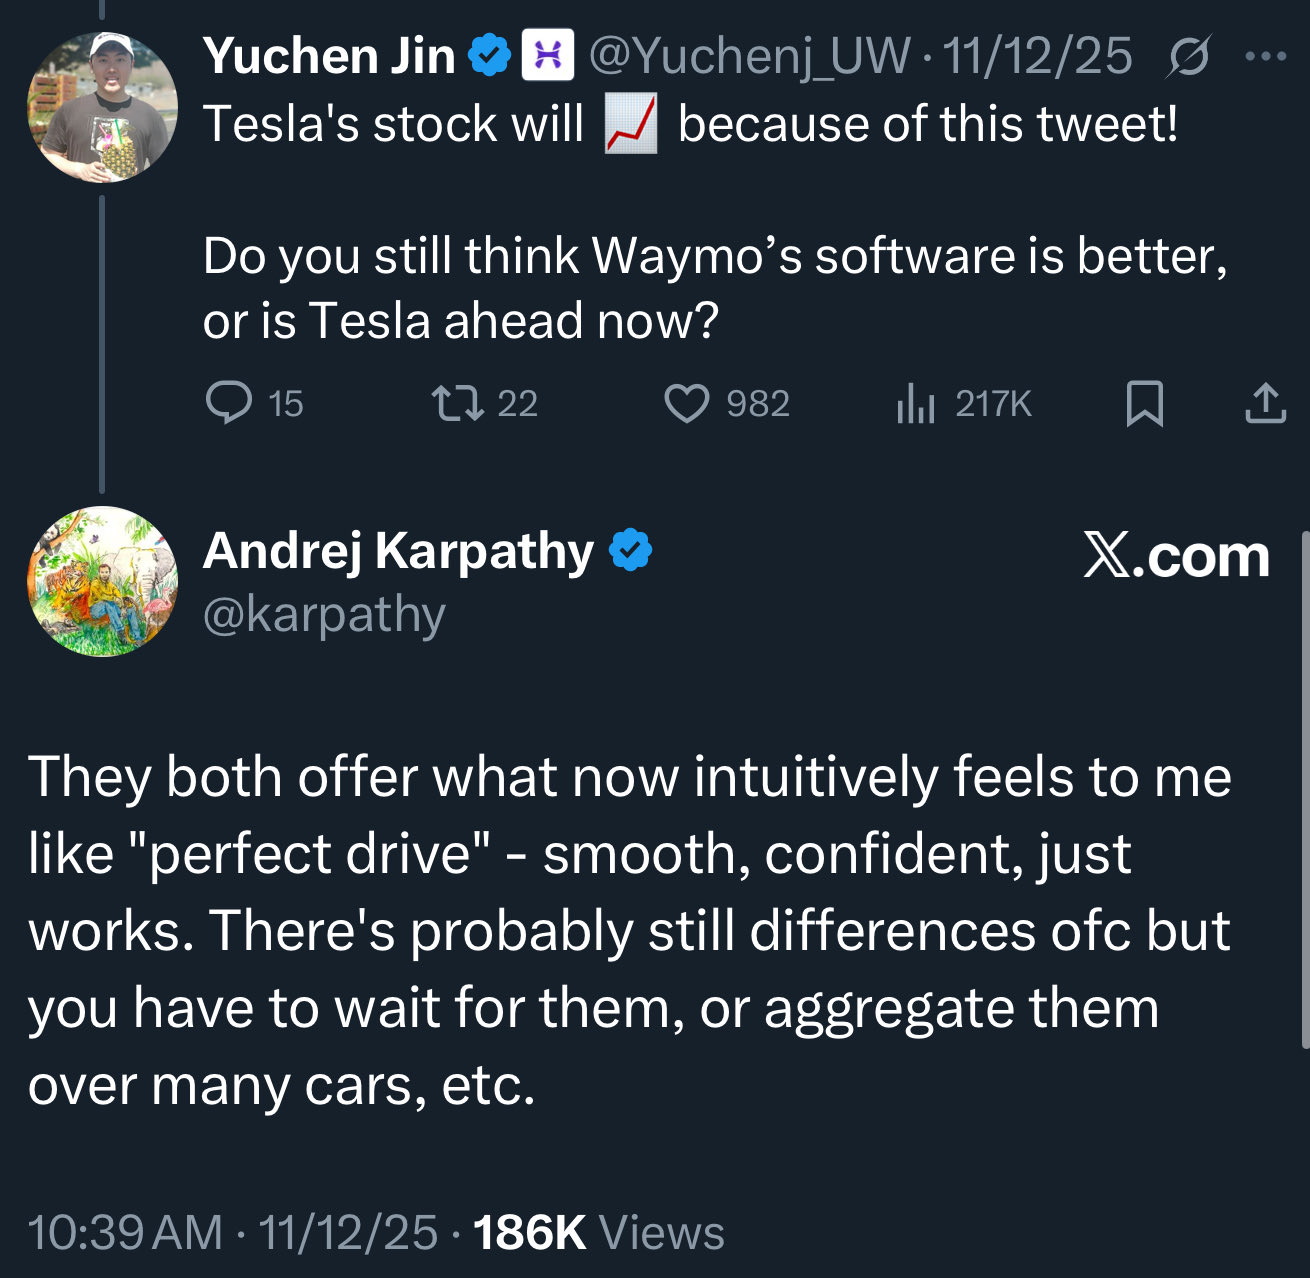The width and height of the screenshot is (1310, 1278).
Task: Repost Yuchen Jin's tweet
Action: 458,403
